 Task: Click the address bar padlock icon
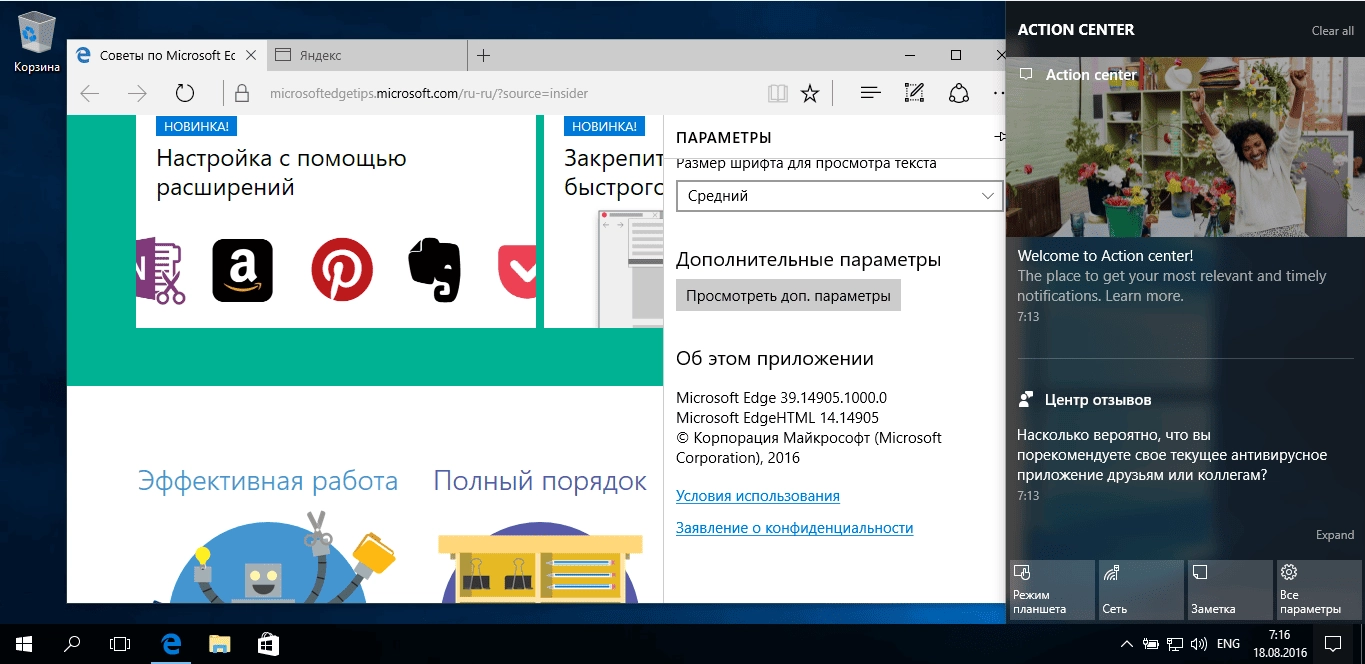[241, 94]
